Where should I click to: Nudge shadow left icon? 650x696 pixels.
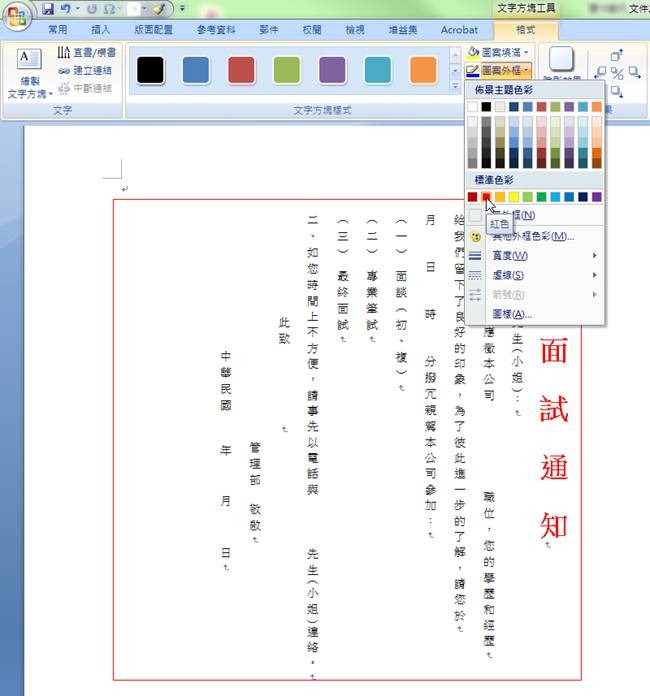[x=600, y=73]
